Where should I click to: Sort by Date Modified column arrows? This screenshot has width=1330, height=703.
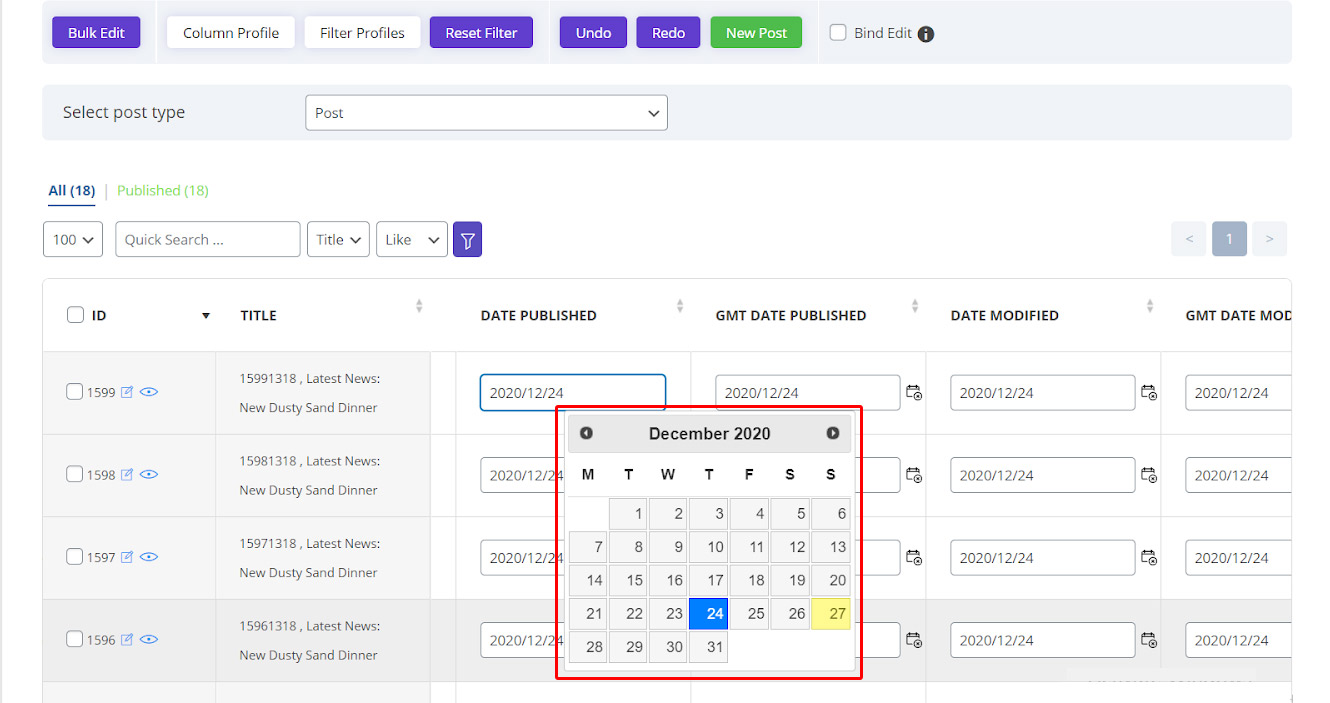[x=1150, y=306]
